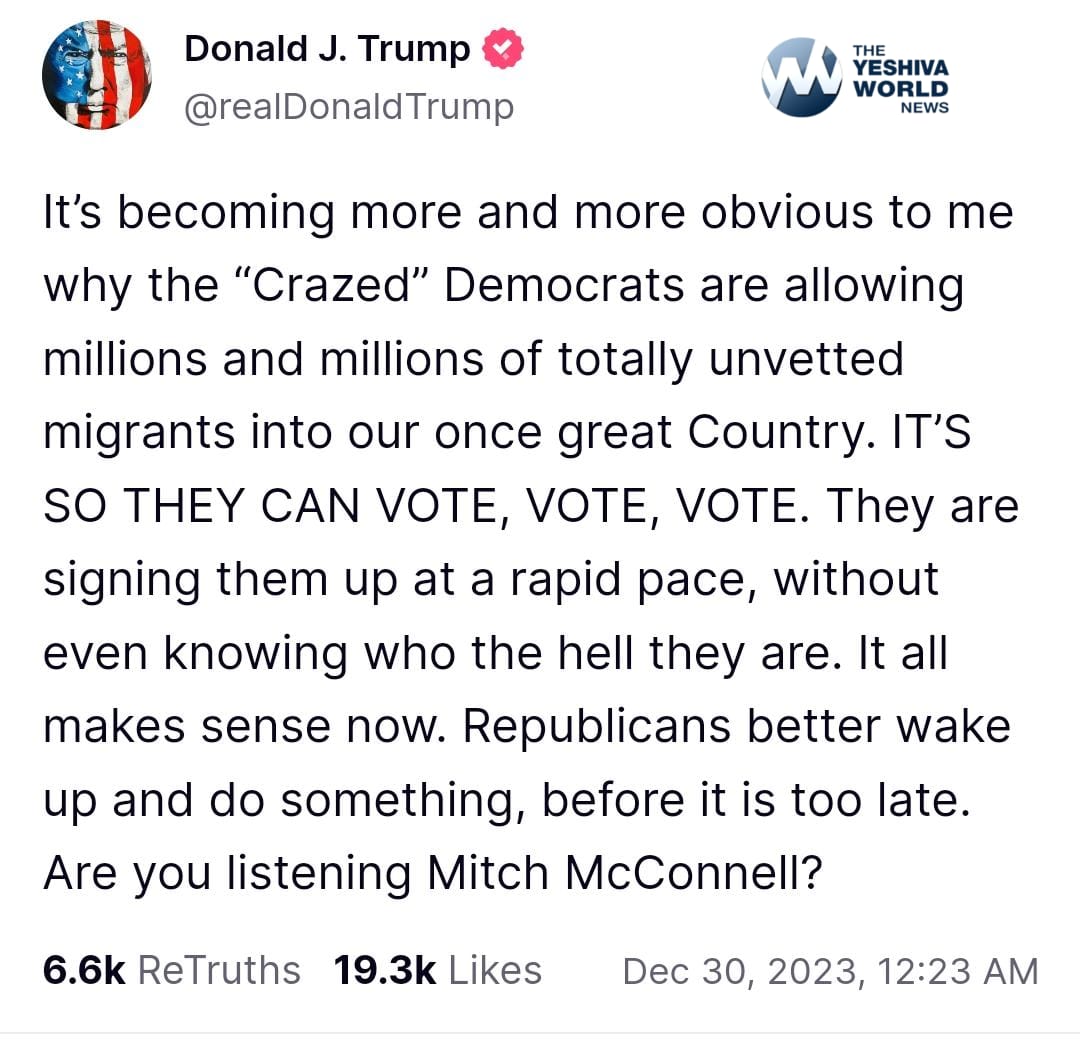
Task: Click Donald J. Trump's profile avatar
Action: [97, 75]
